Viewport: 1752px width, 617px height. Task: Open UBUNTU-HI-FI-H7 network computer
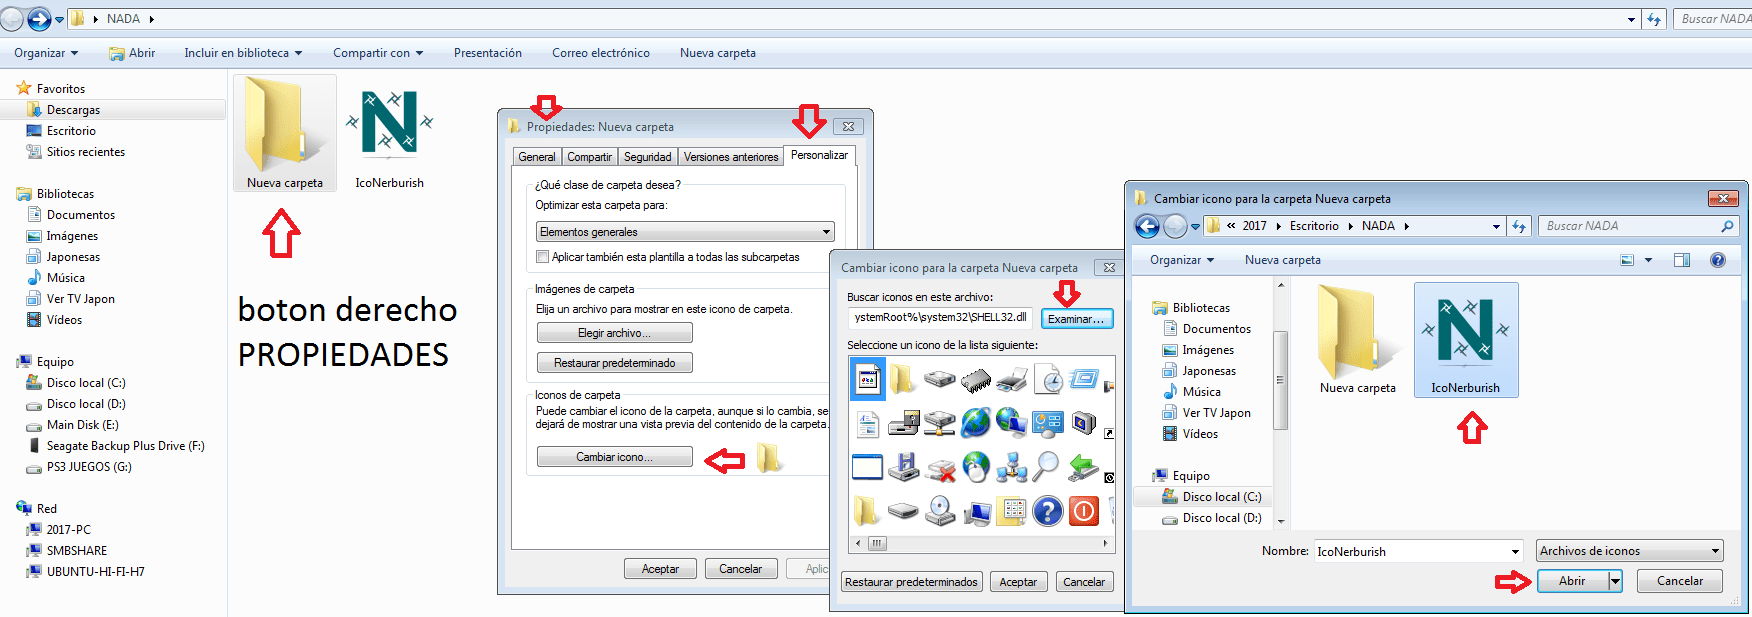click(95, 572)
